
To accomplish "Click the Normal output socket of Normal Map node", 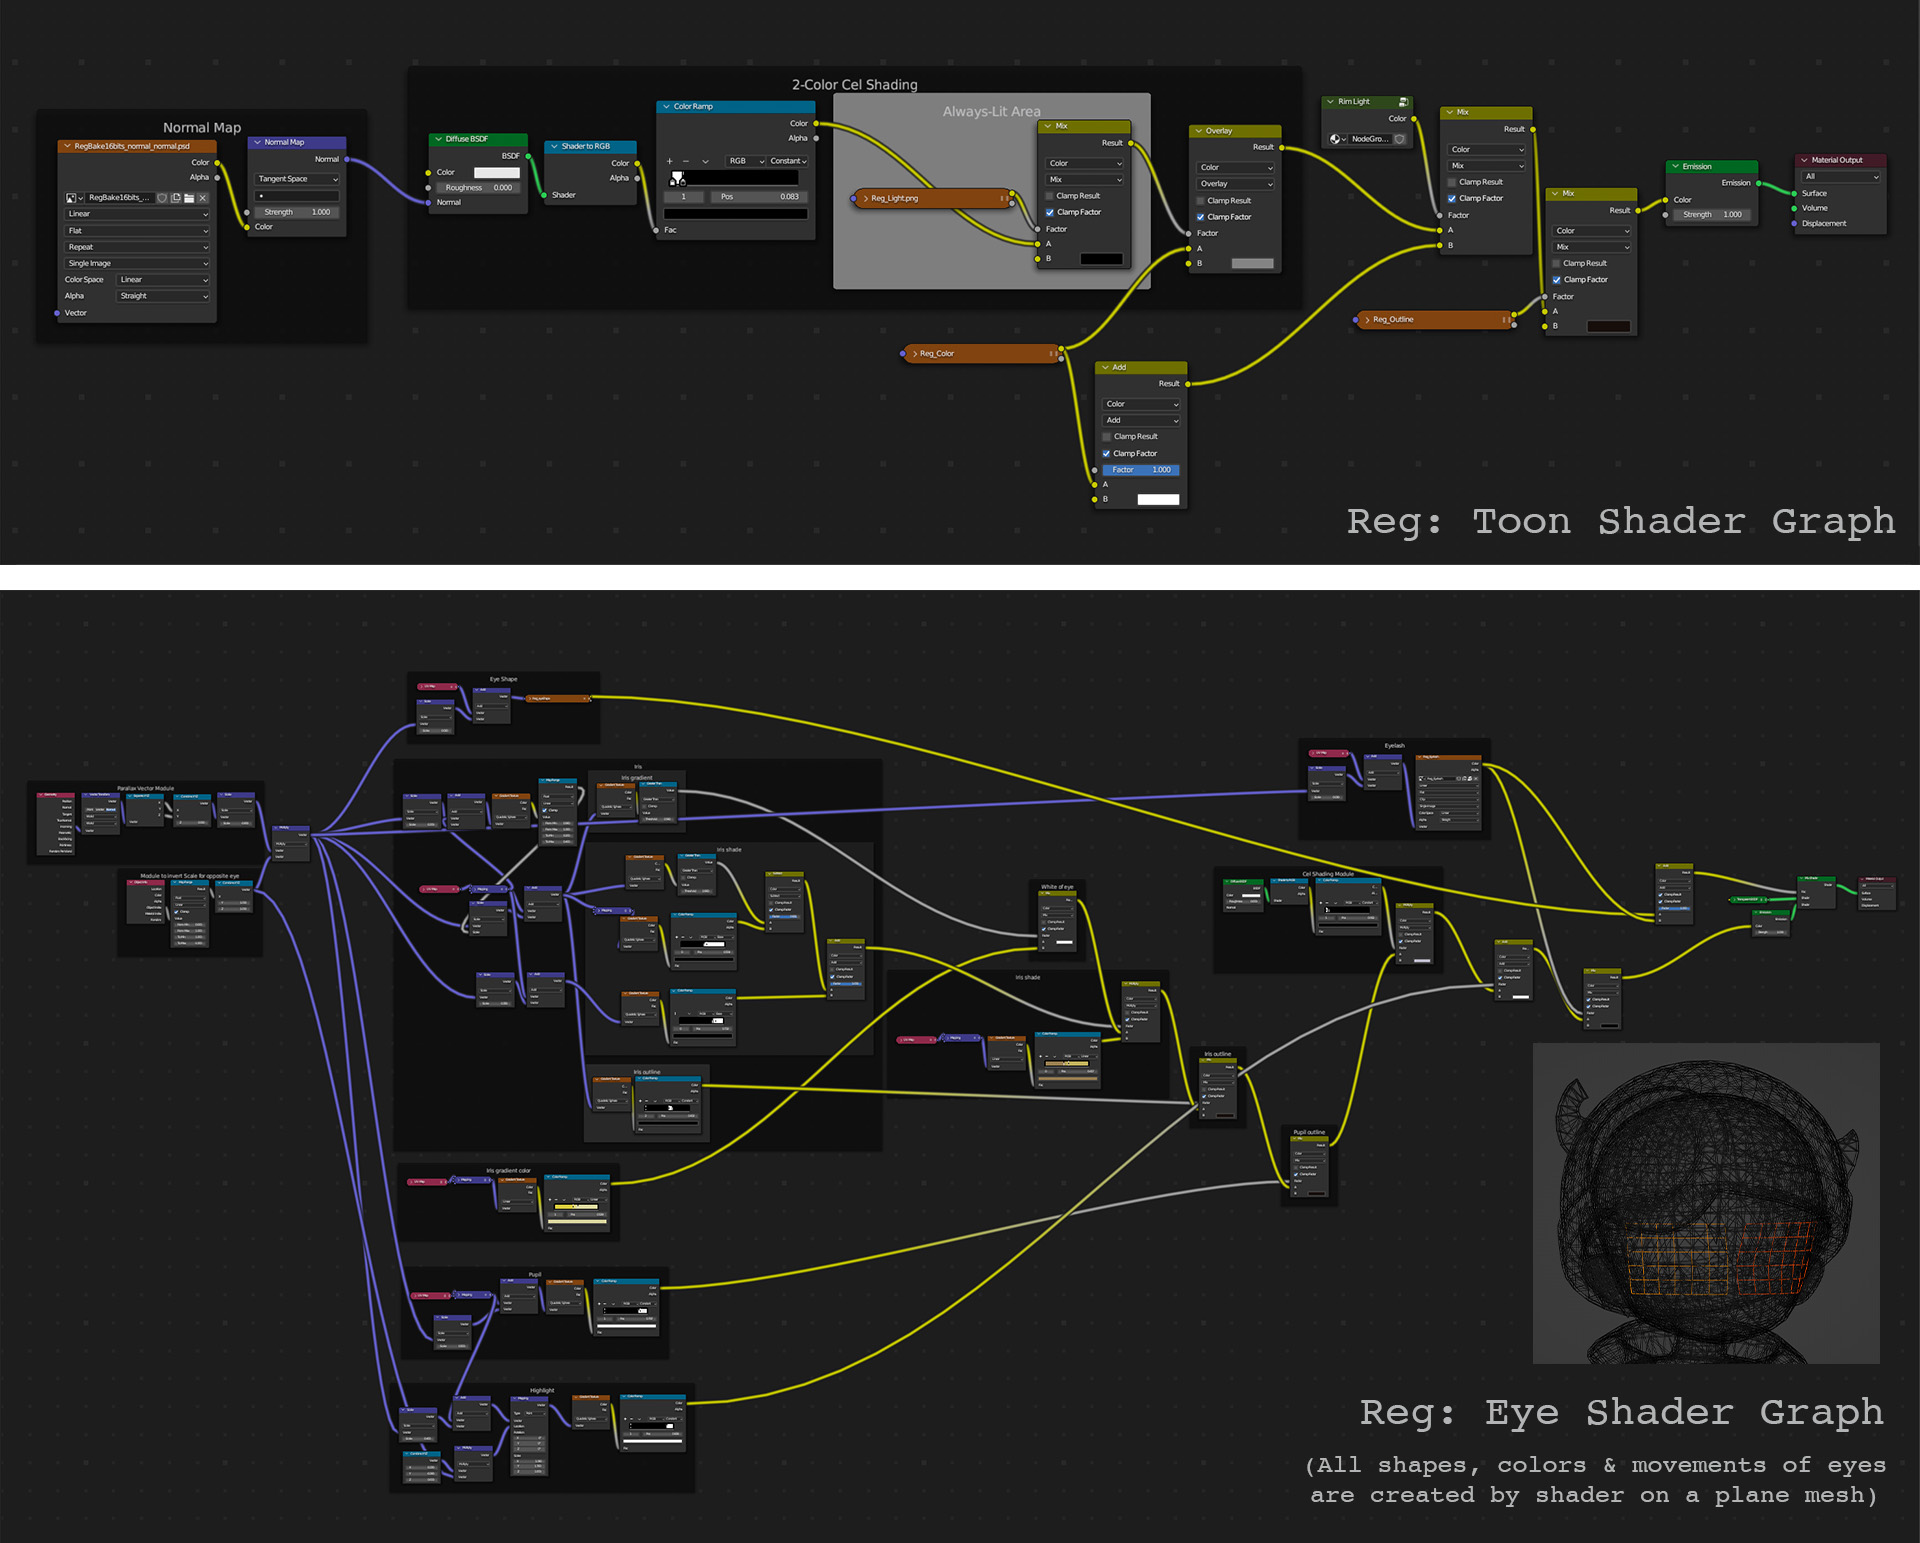I will pyautogui.click(x=346, y=159).
